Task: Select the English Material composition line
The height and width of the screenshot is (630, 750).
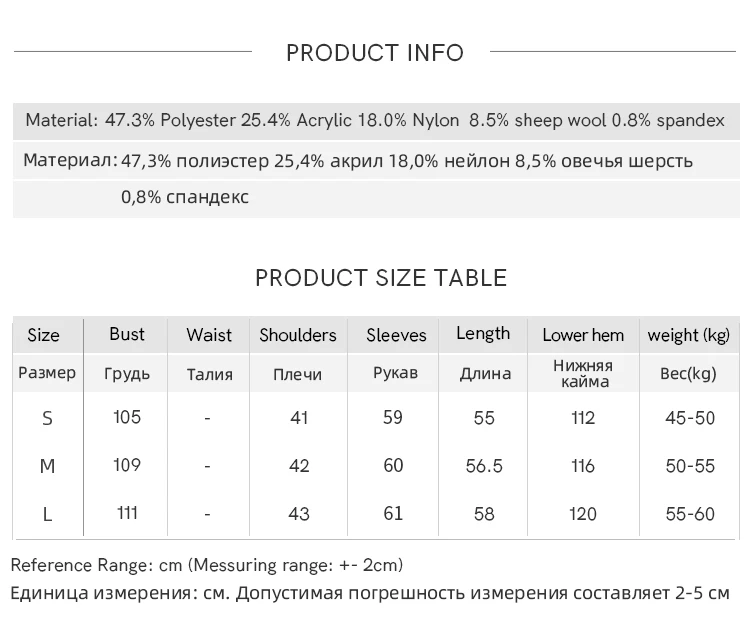Action: (375, 120)
